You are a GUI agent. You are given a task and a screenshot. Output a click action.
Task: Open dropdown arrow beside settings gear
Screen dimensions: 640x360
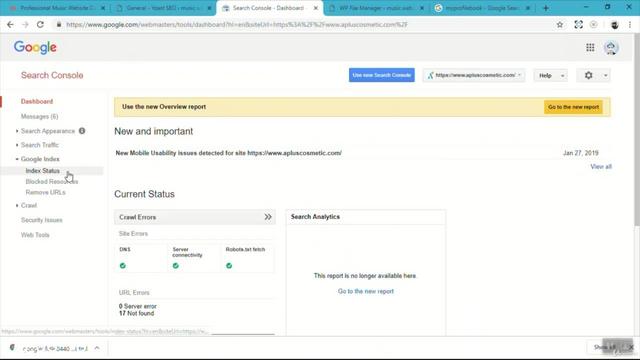tap(605, 76)
